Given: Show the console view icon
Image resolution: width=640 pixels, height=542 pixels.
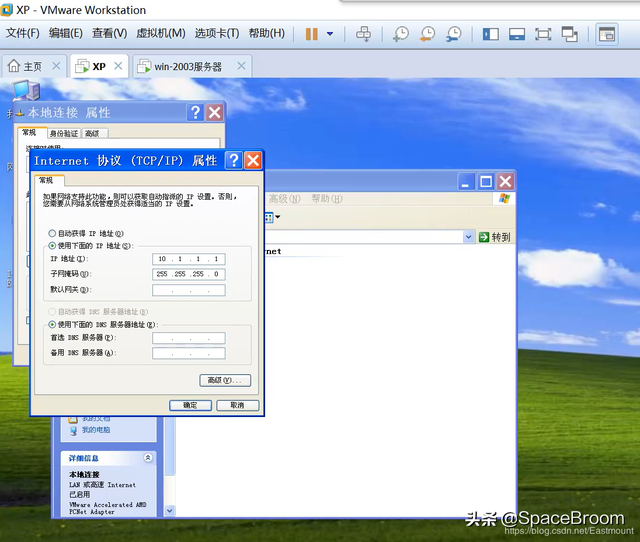Looking at the screenshot, I should (x=607, y=34).
